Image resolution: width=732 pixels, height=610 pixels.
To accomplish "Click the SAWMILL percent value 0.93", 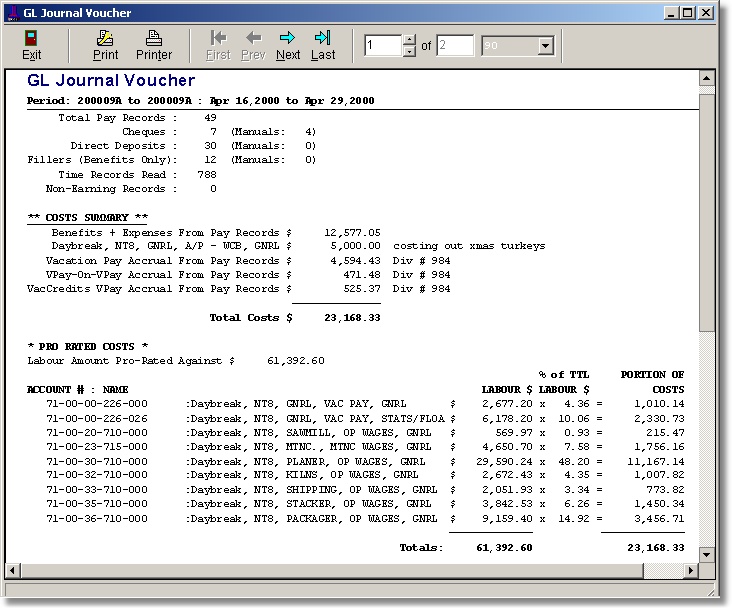I will pos(577,433).
